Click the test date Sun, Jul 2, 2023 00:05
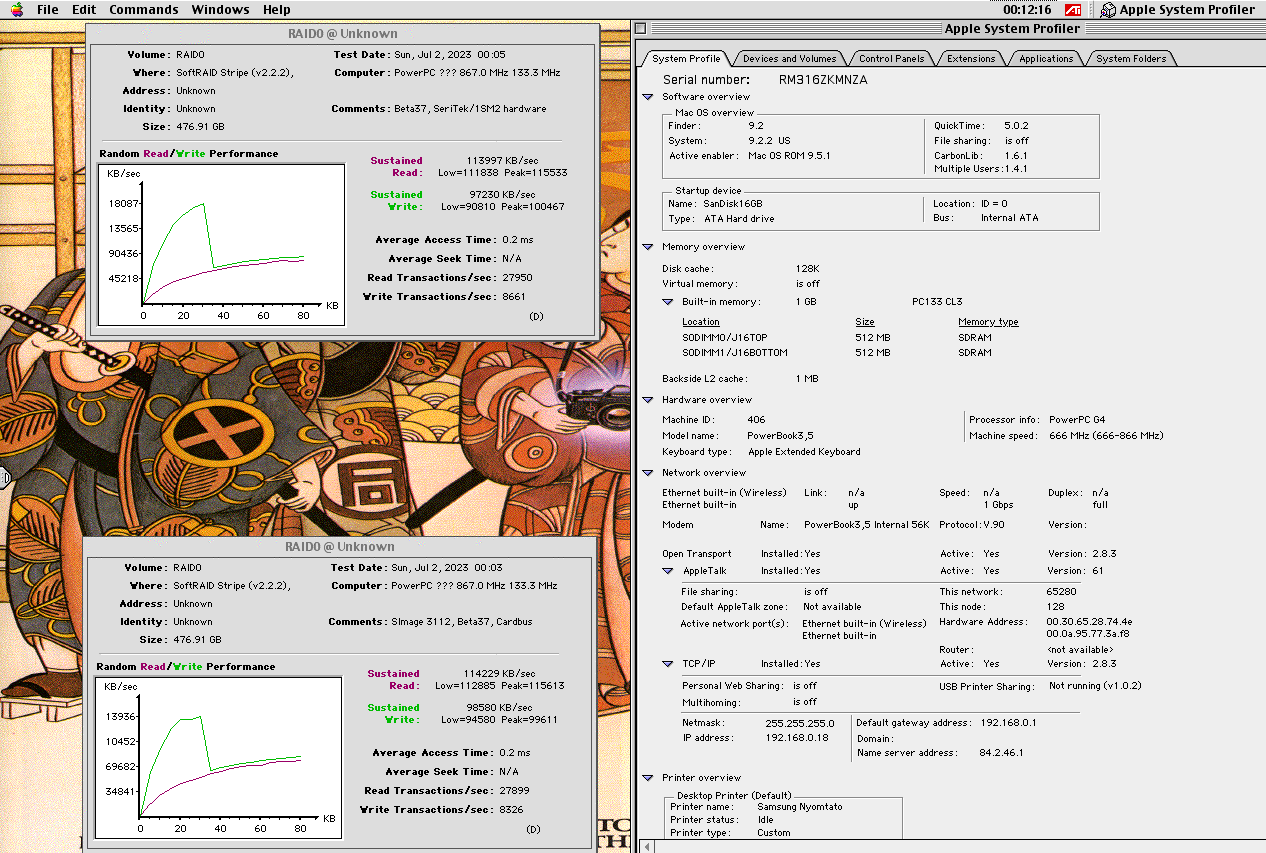This screenshot has height=853, width=1266. [449, 55]
